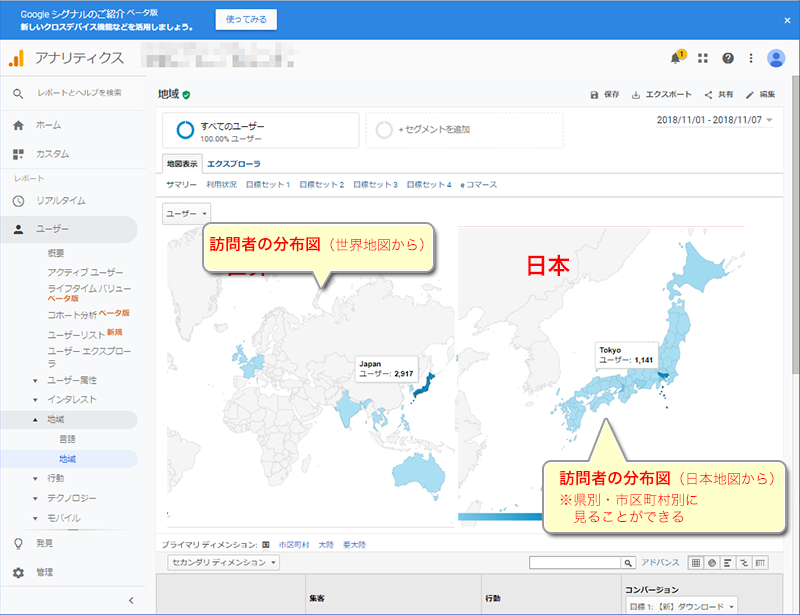Image resolution: width=800 pixels, height=615 pixels.
Task: Collapse sidebar with the left chevron
Action: [131, 599]
